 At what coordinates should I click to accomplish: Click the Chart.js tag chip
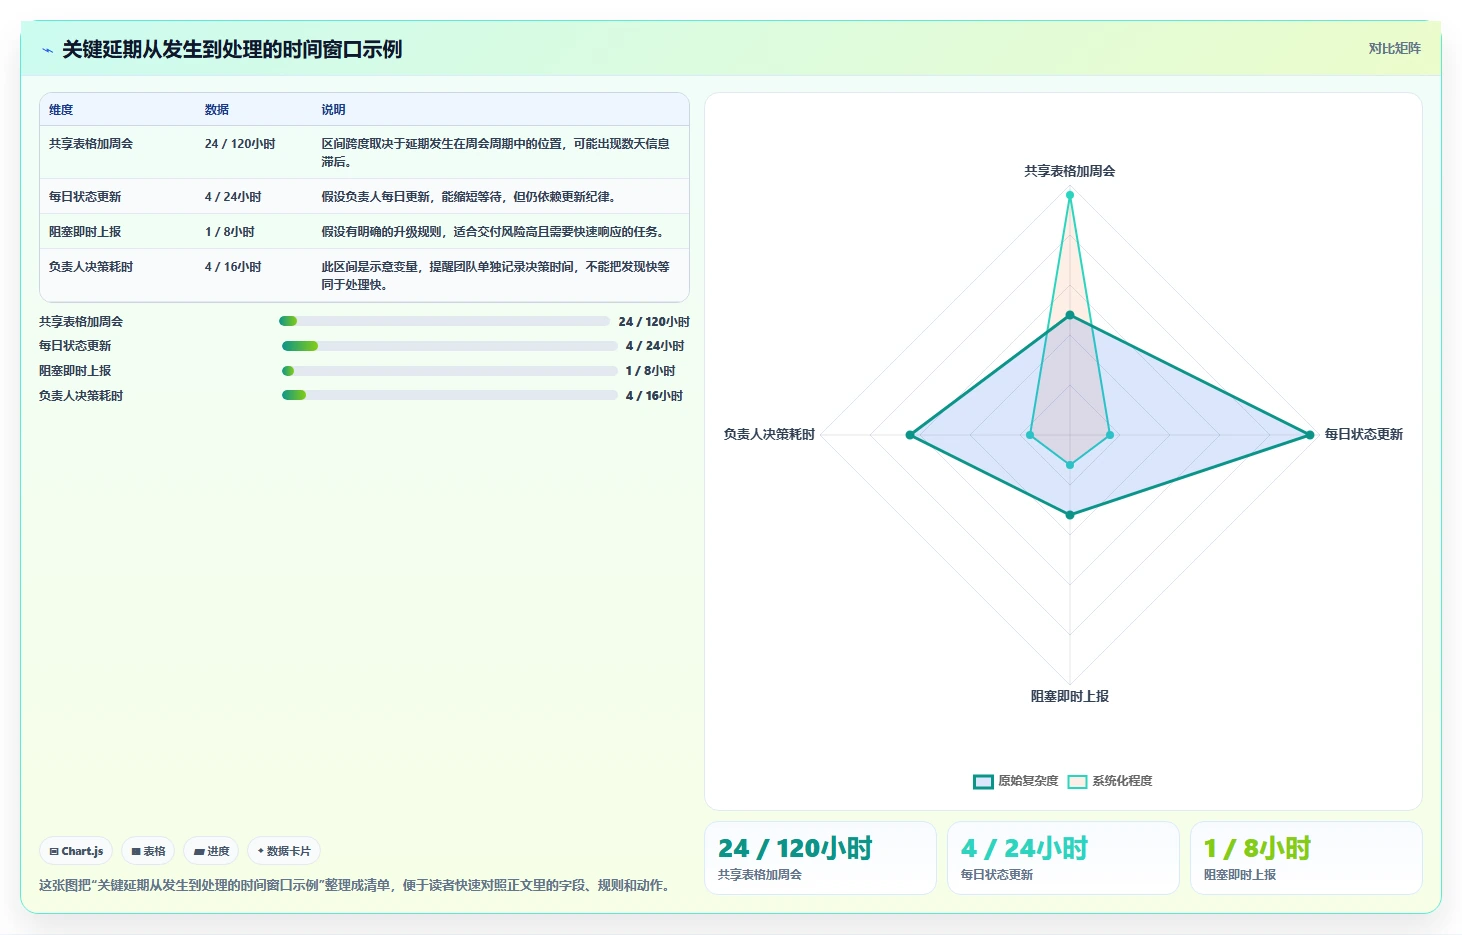[76, 851]
